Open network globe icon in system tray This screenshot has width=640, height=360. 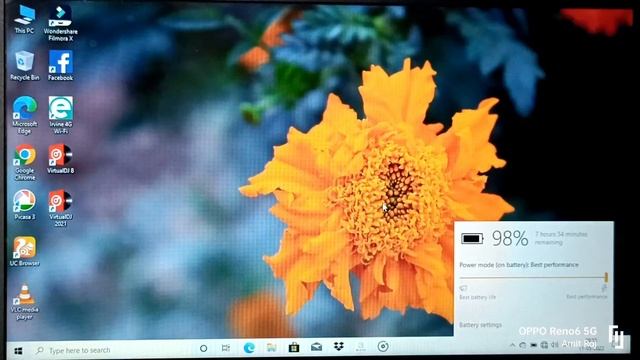coord(544,345)
